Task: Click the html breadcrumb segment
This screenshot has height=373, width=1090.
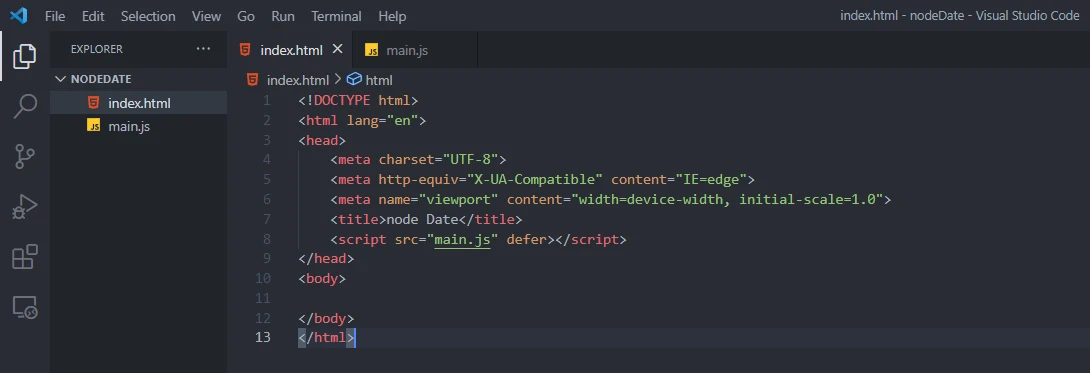Action: coord(379,80)
